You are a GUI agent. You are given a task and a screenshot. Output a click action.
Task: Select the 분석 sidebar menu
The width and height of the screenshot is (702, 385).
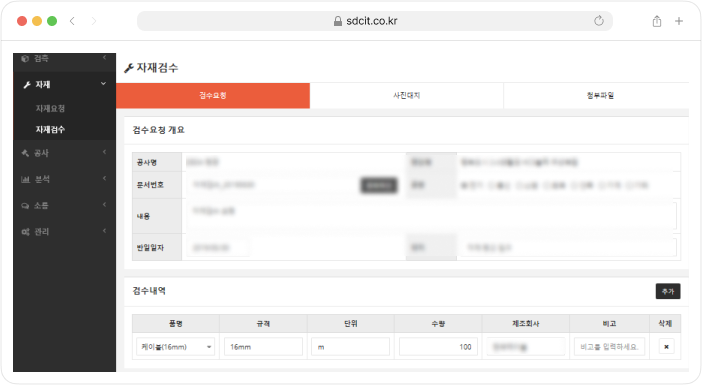pyautogui.click(x=64, y=180)
